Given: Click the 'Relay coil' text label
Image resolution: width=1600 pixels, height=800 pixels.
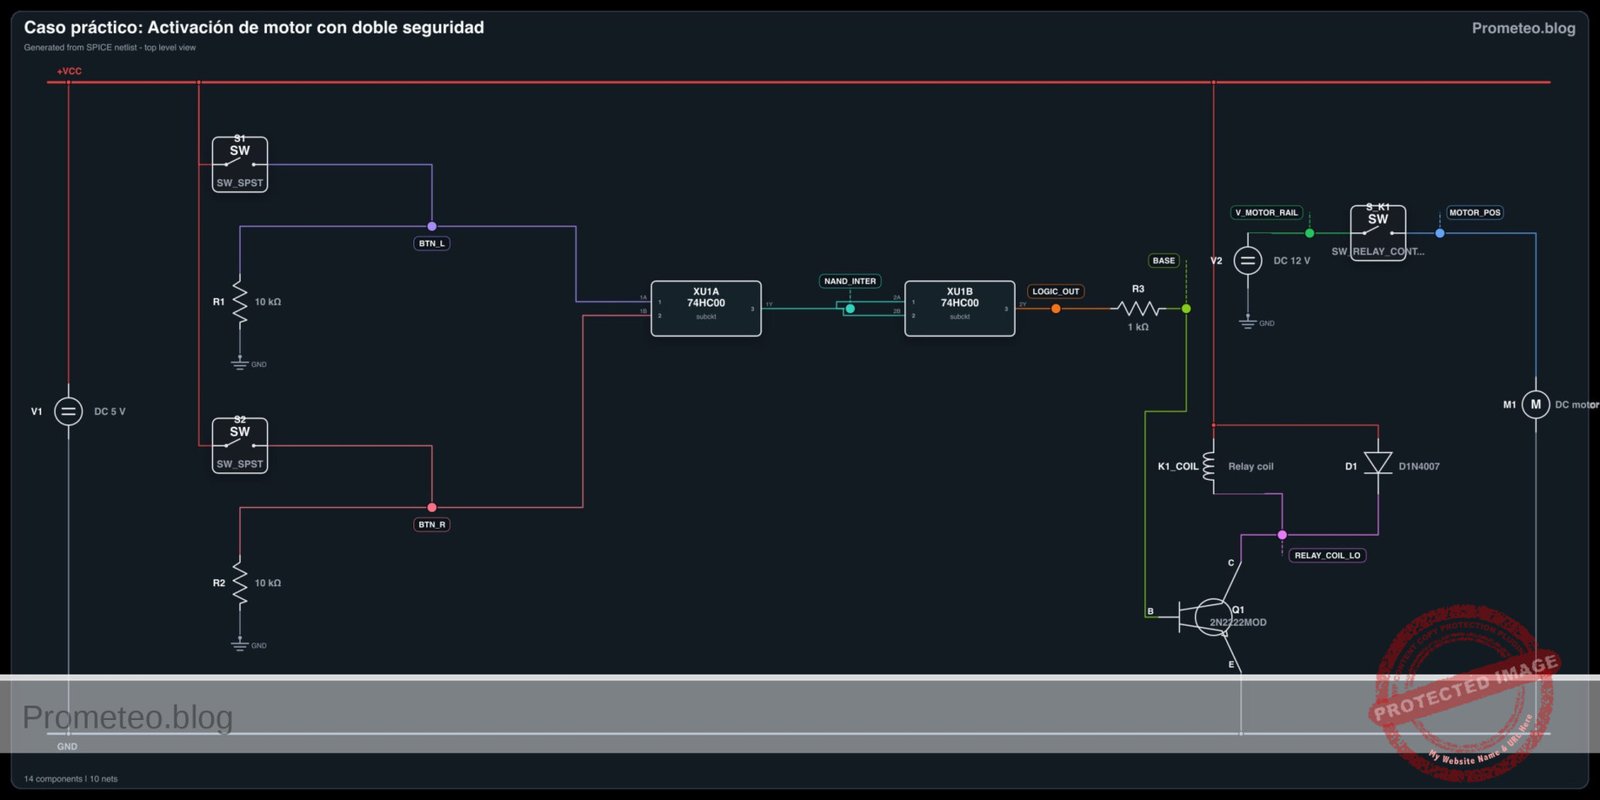Looking at the screenshot, I should coord(1251,467).
